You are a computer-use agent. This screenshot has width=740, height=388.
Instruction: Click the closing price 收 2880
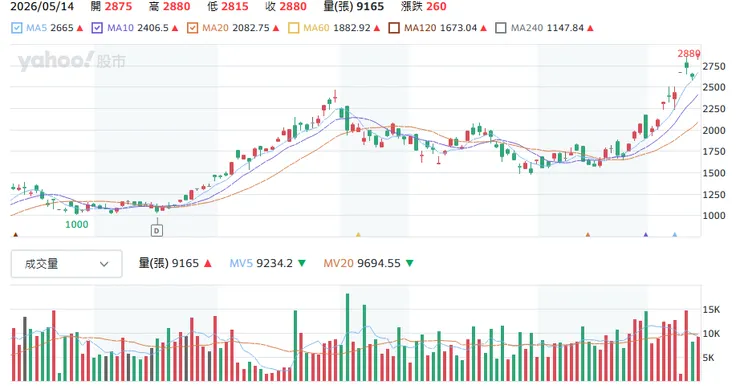coord(286,7)
